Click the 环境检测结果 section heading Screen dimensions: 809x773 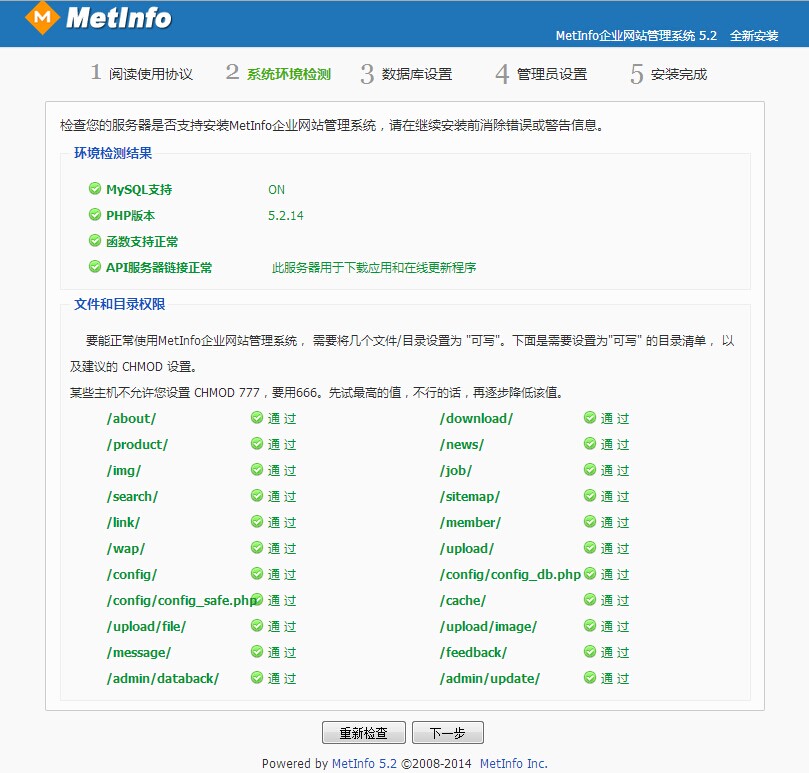tap(113, 153)
